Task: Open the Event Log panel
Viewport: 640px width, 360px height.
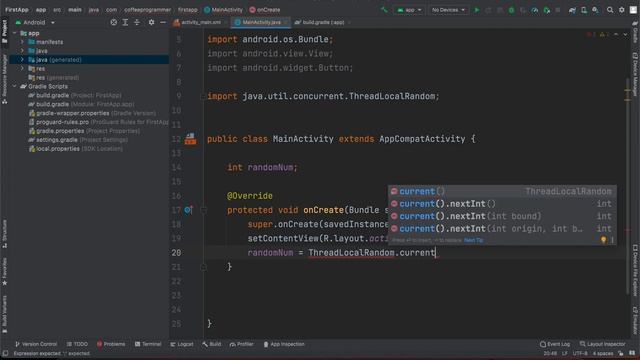Action: [555, 344]
